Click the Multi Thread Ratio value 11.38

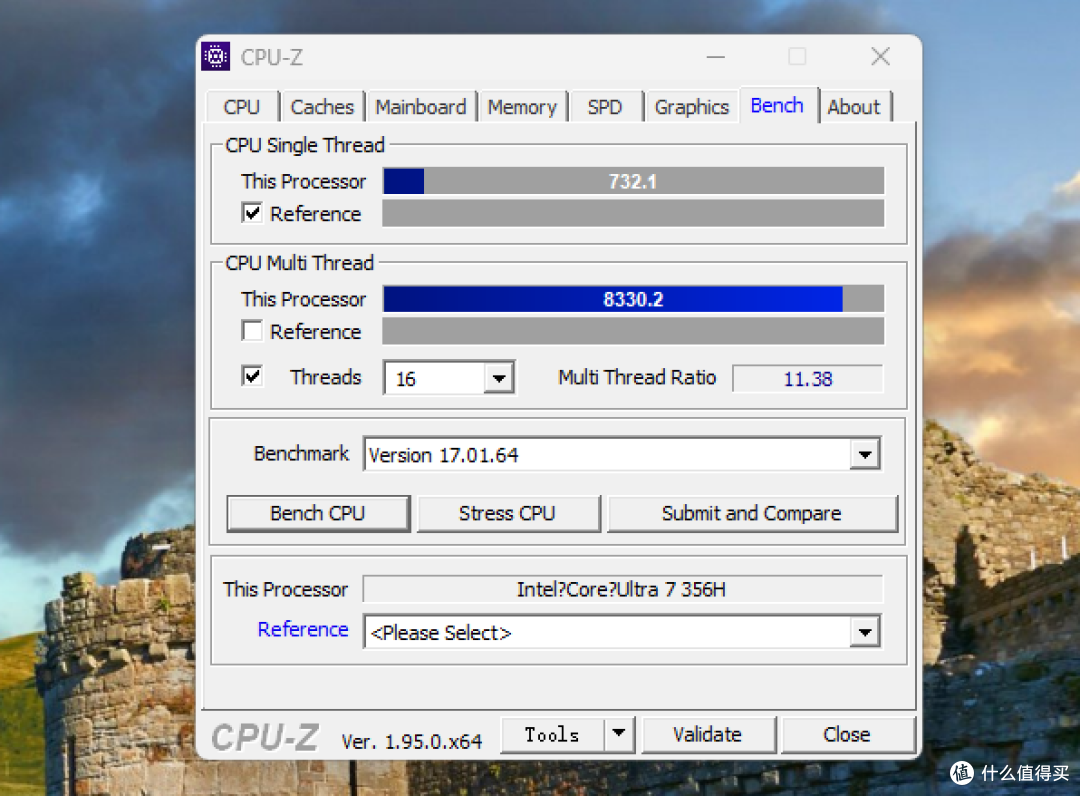point(807,379)
